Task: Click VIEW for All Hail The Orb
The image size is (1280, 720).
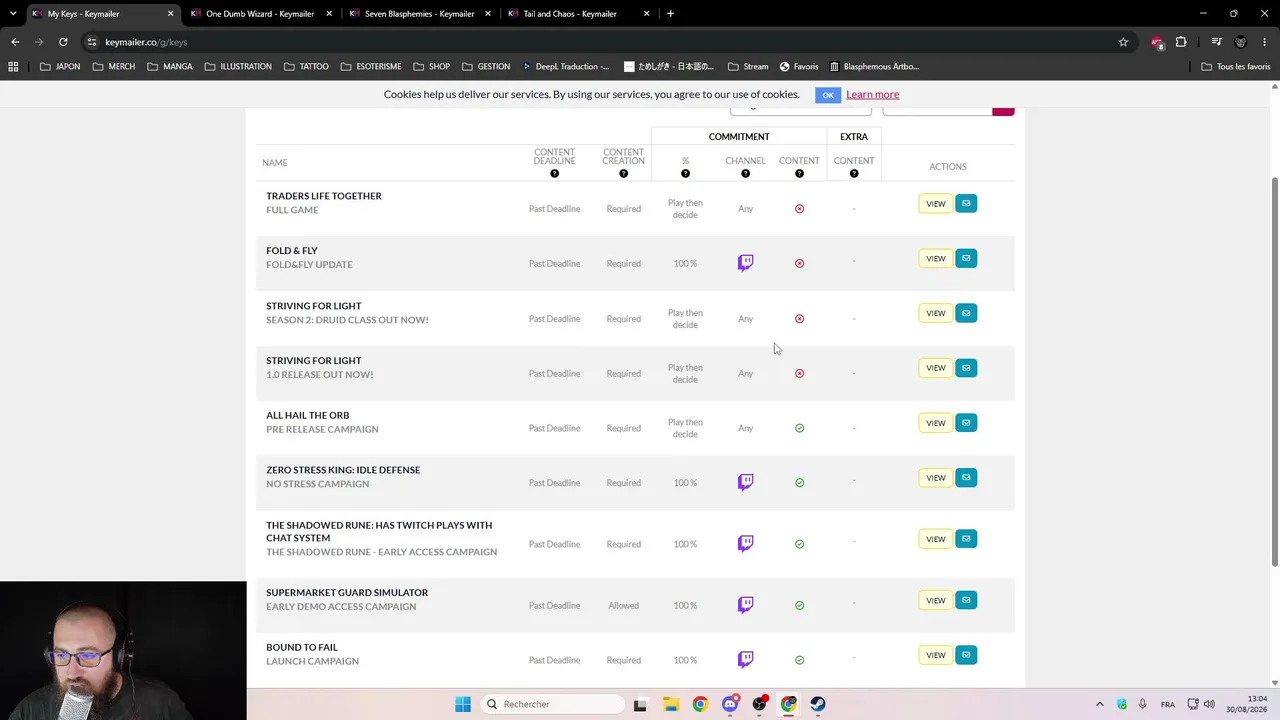Action: tap(935, 423)
